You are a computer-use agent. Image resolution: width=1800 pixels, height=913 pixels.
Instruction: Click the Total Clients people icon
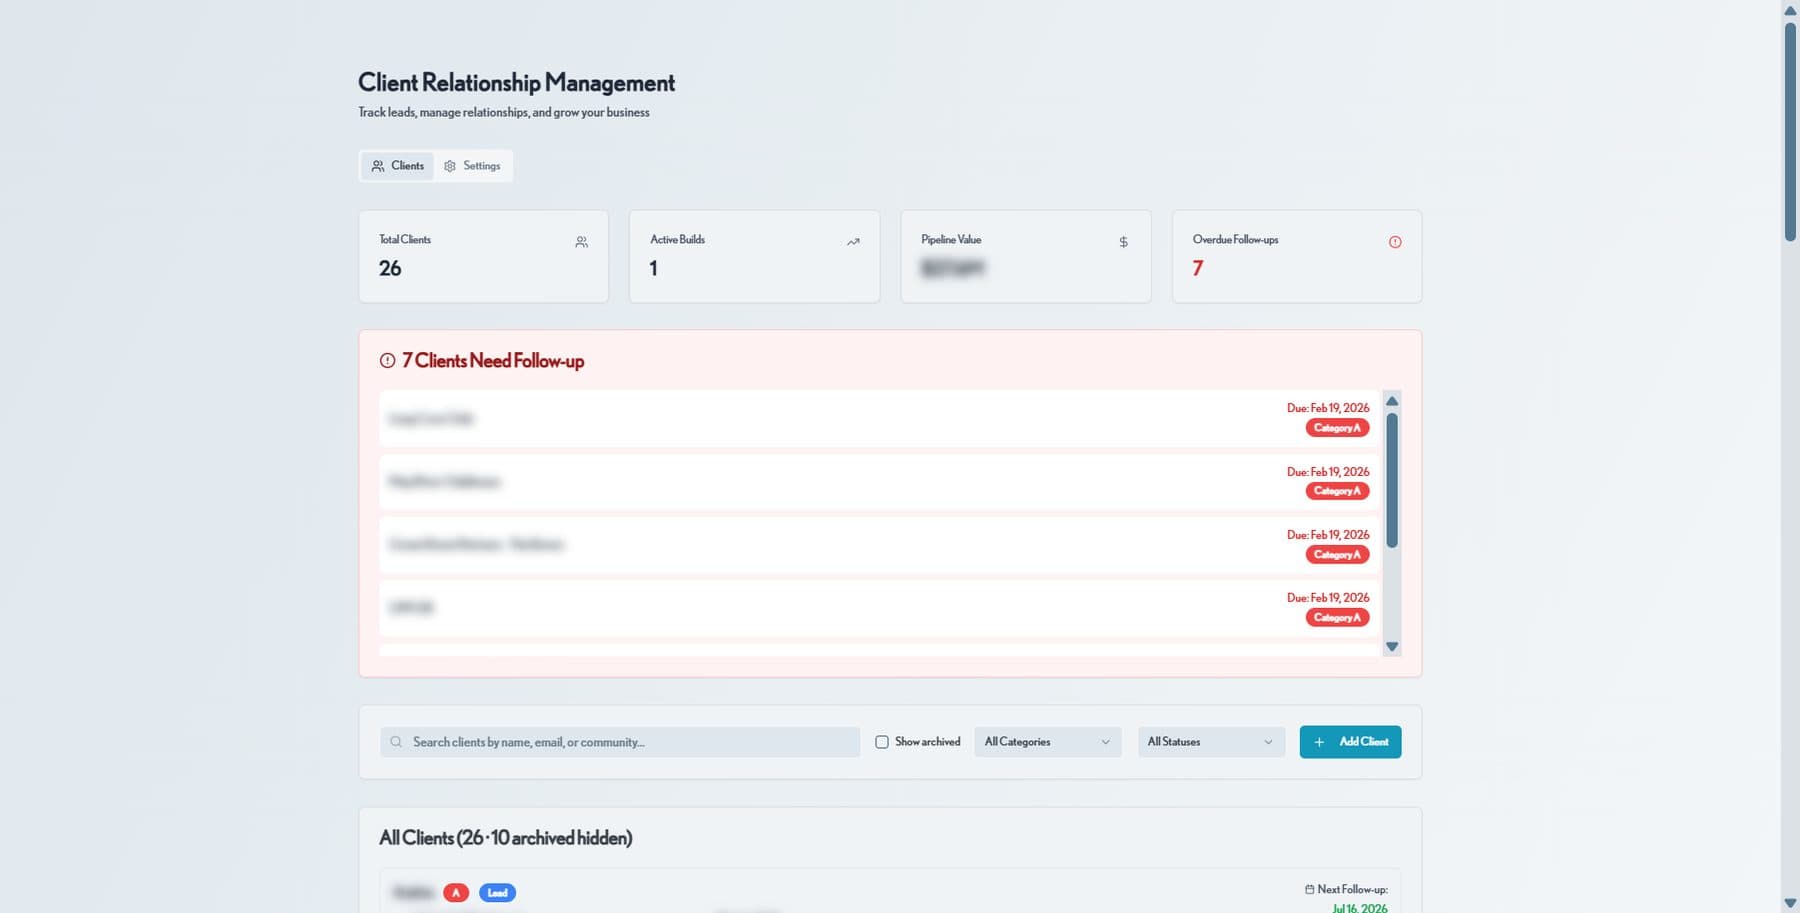(x=581, y=242)
